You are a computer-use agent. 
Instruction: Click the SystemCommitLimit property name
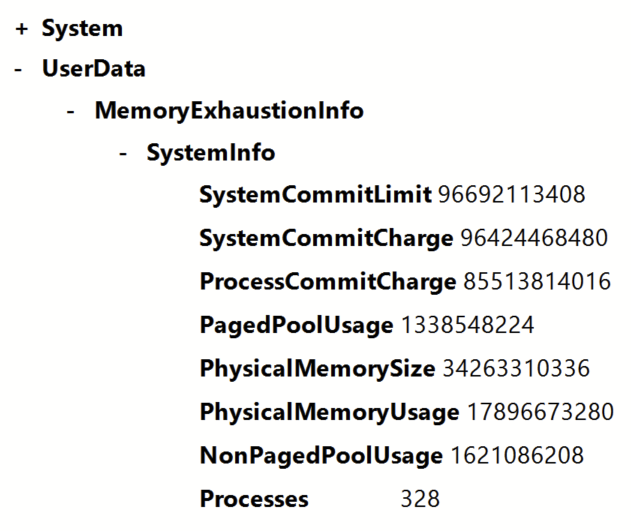click(x=316, y=195)
